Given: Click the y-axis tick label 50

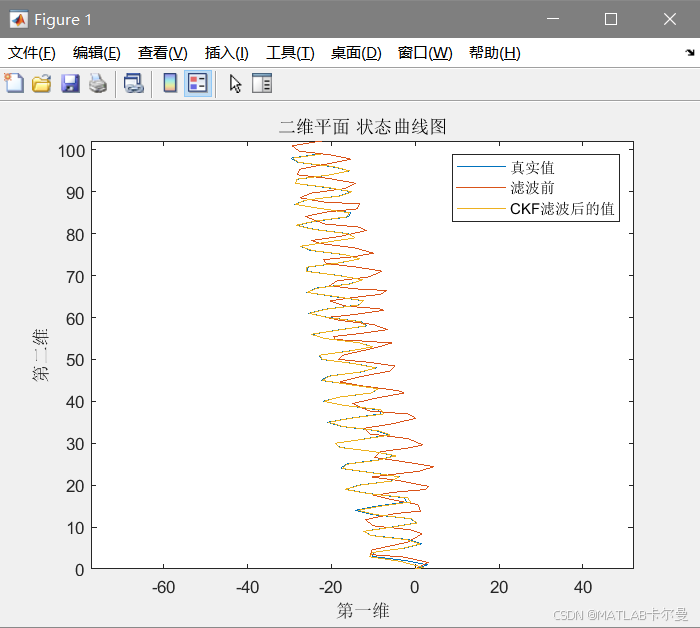Looking at the screenshot, I should (x=75, y=360).
